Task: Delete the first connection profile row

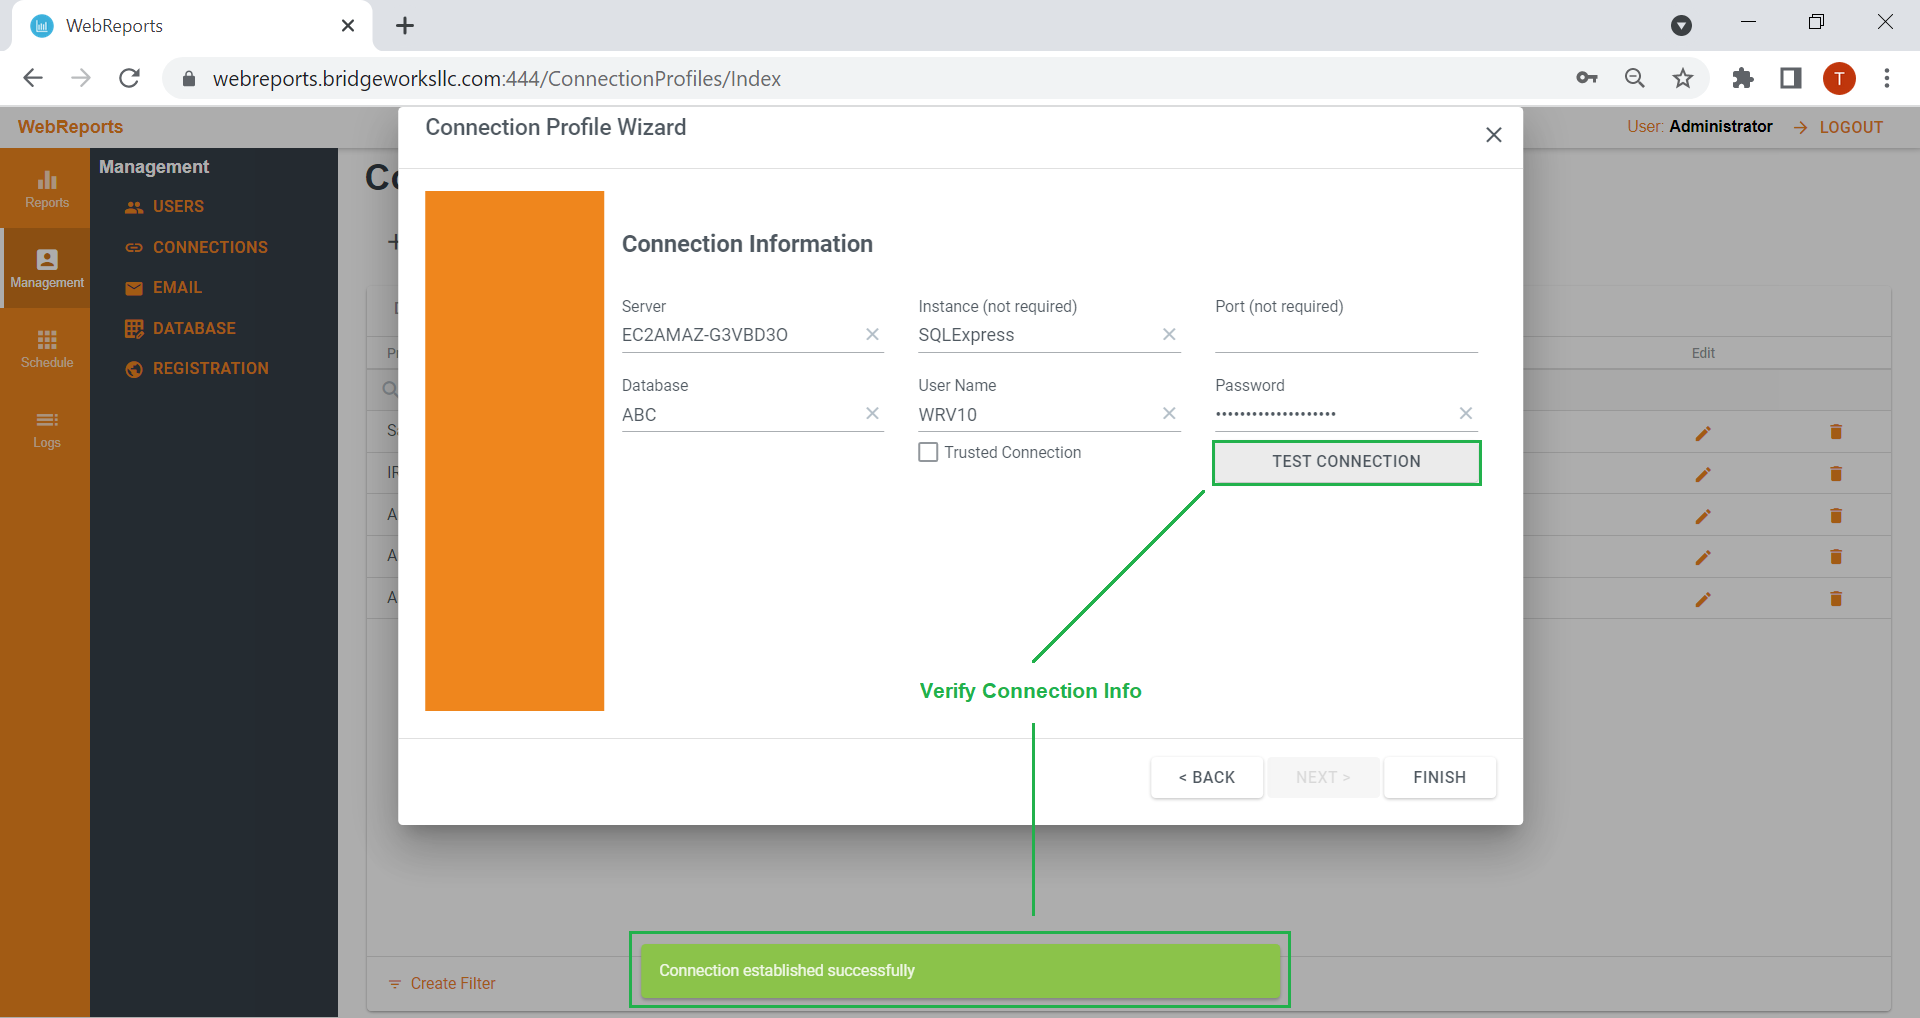Action: (1836, 432)
